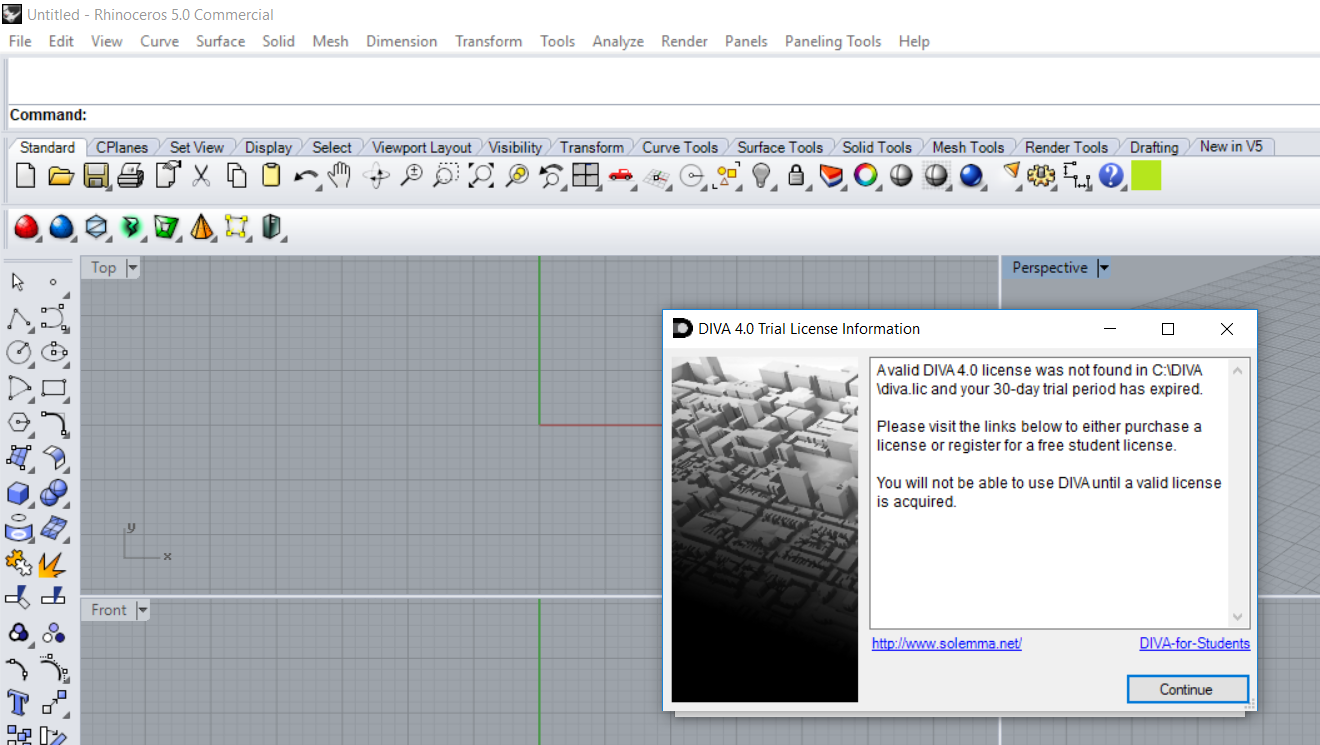The width and height of the screenshot is (1320, 745).
Task: Click the Undo arrow icon
Action: (305, 177)
